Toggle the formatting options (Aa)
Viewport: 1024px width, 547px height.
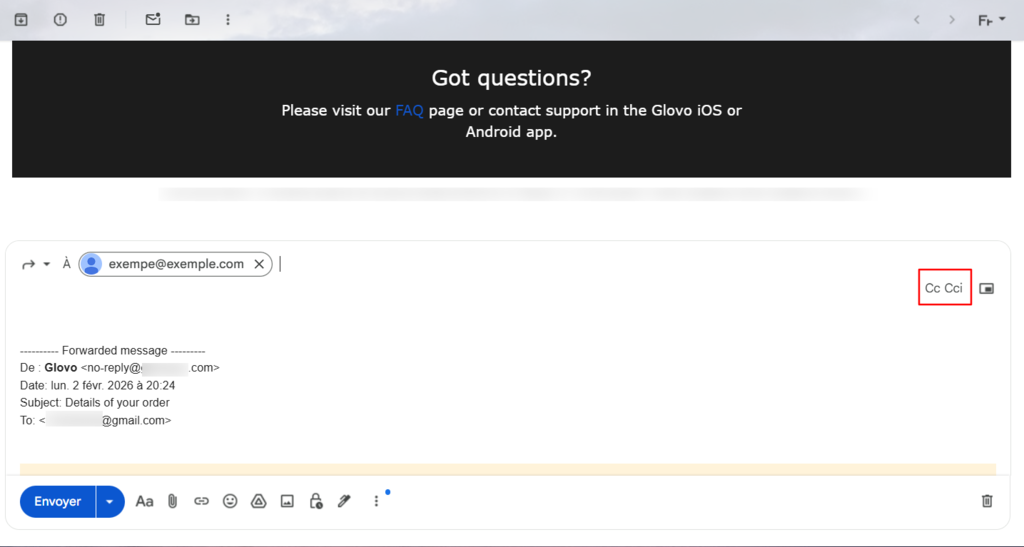coord(144,501)
